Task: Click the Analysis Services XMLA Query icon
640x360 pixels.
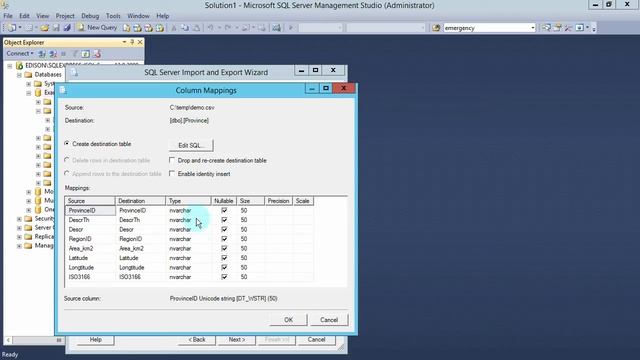Action: [160, 28]
